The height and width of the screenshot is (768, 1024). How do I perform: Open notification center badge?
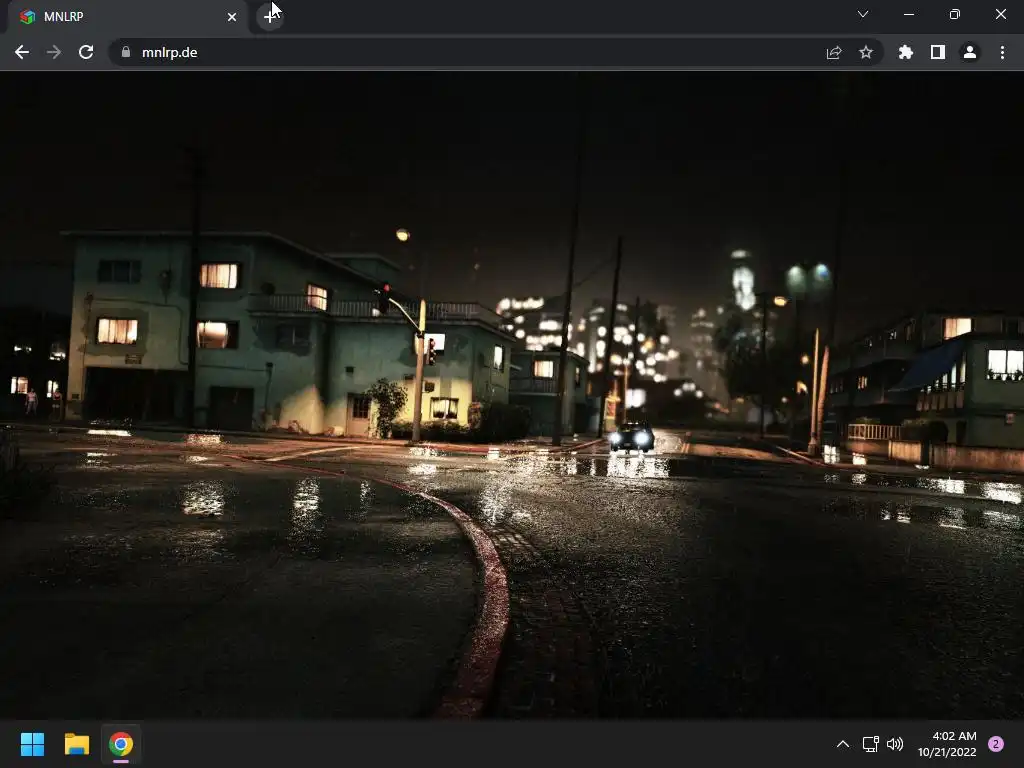pyautogui.click(x=996, y=744)
